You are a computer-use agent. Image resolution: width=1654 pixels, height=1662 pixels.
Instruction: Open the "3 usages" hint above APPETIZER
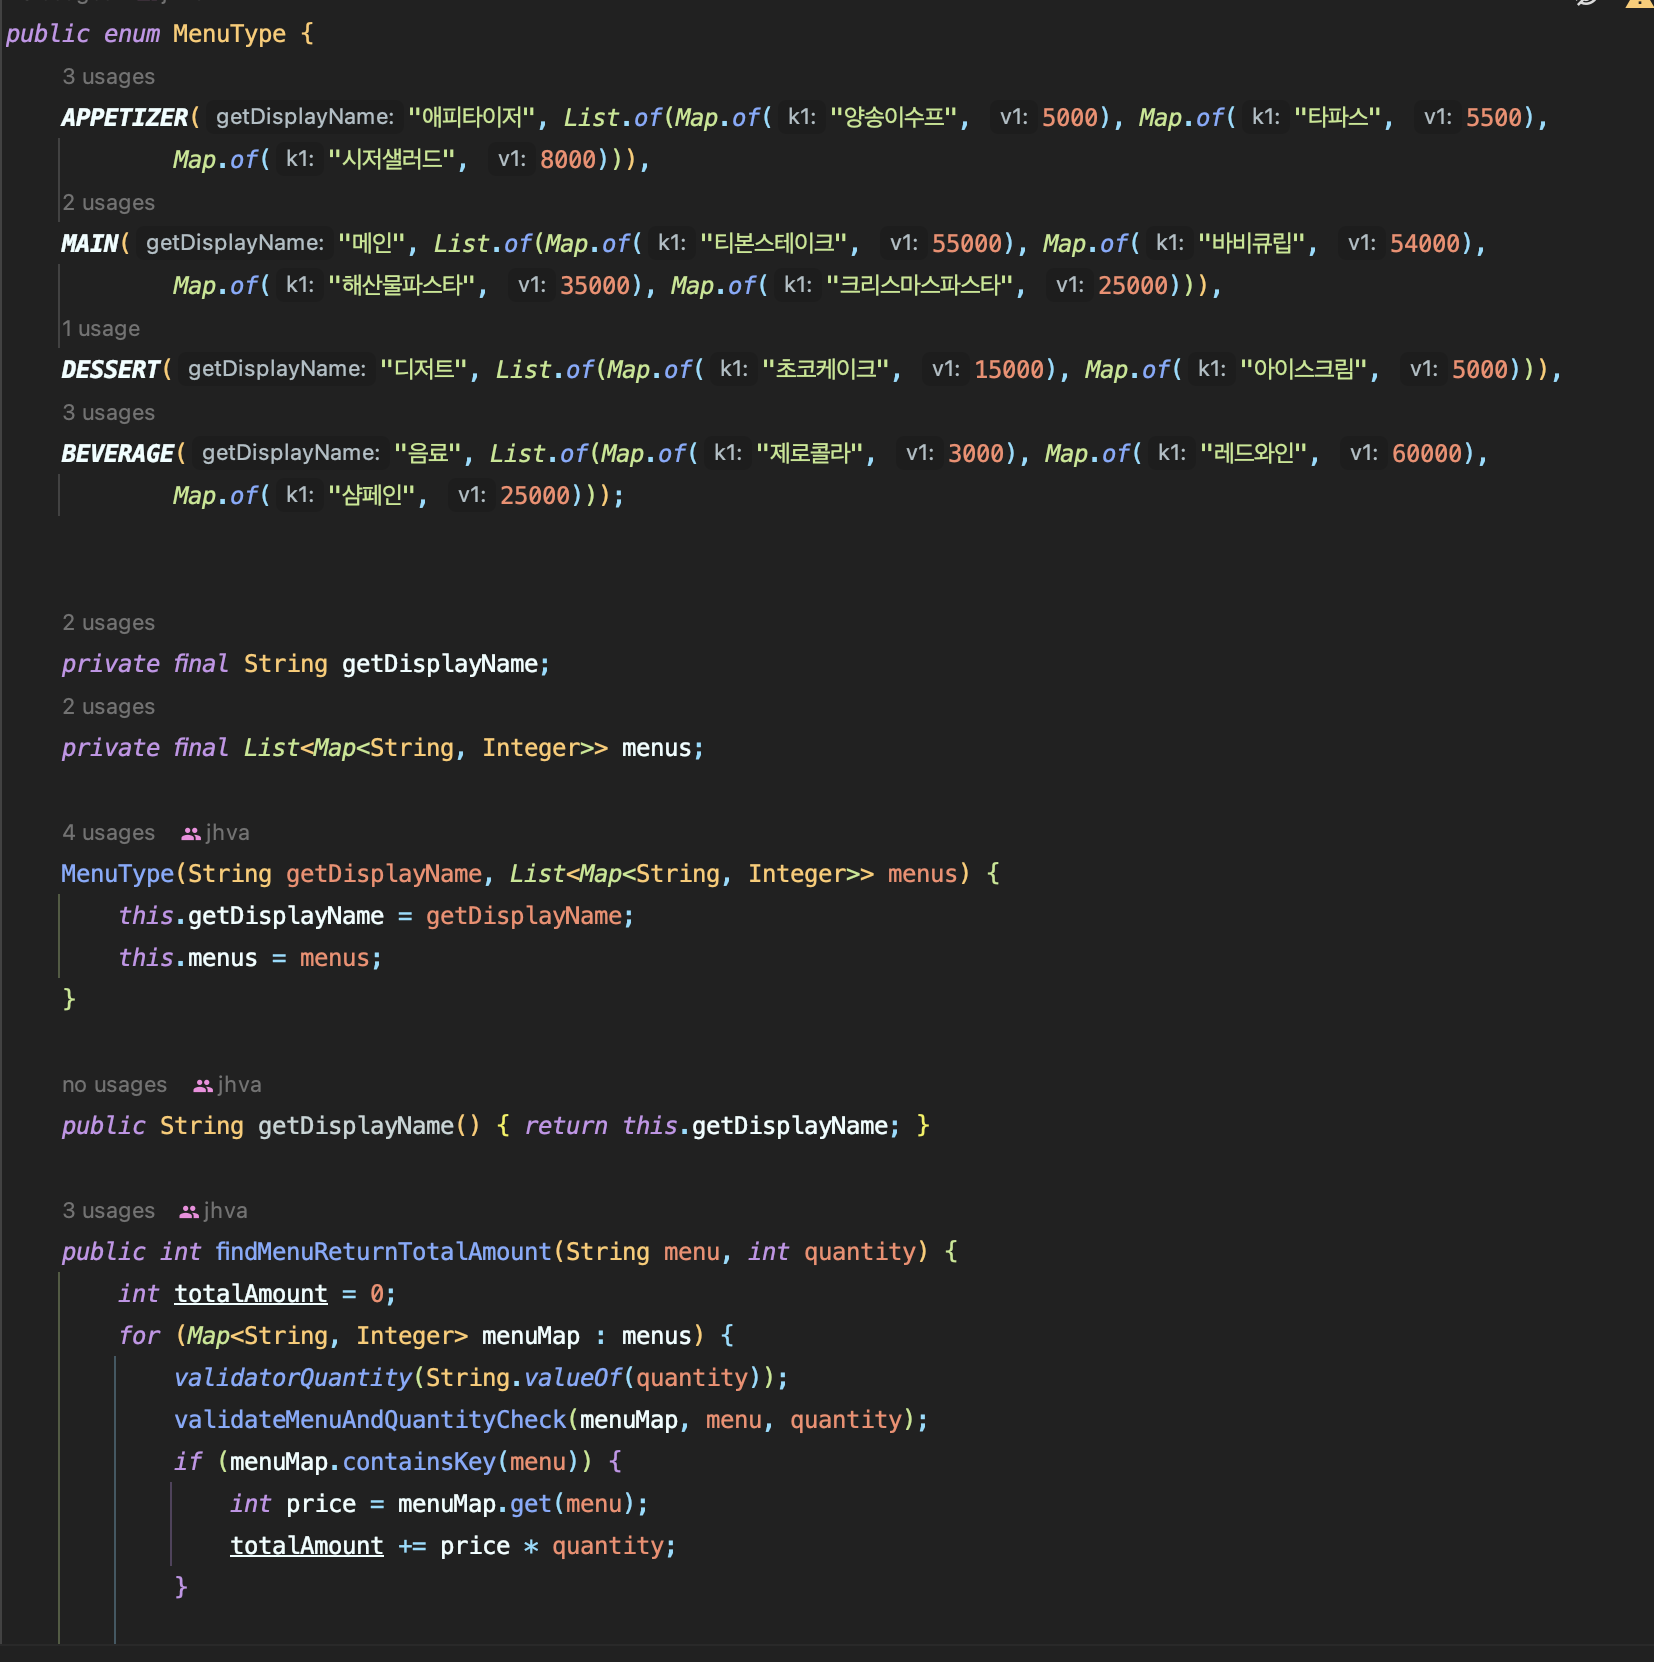pos(108,77)
